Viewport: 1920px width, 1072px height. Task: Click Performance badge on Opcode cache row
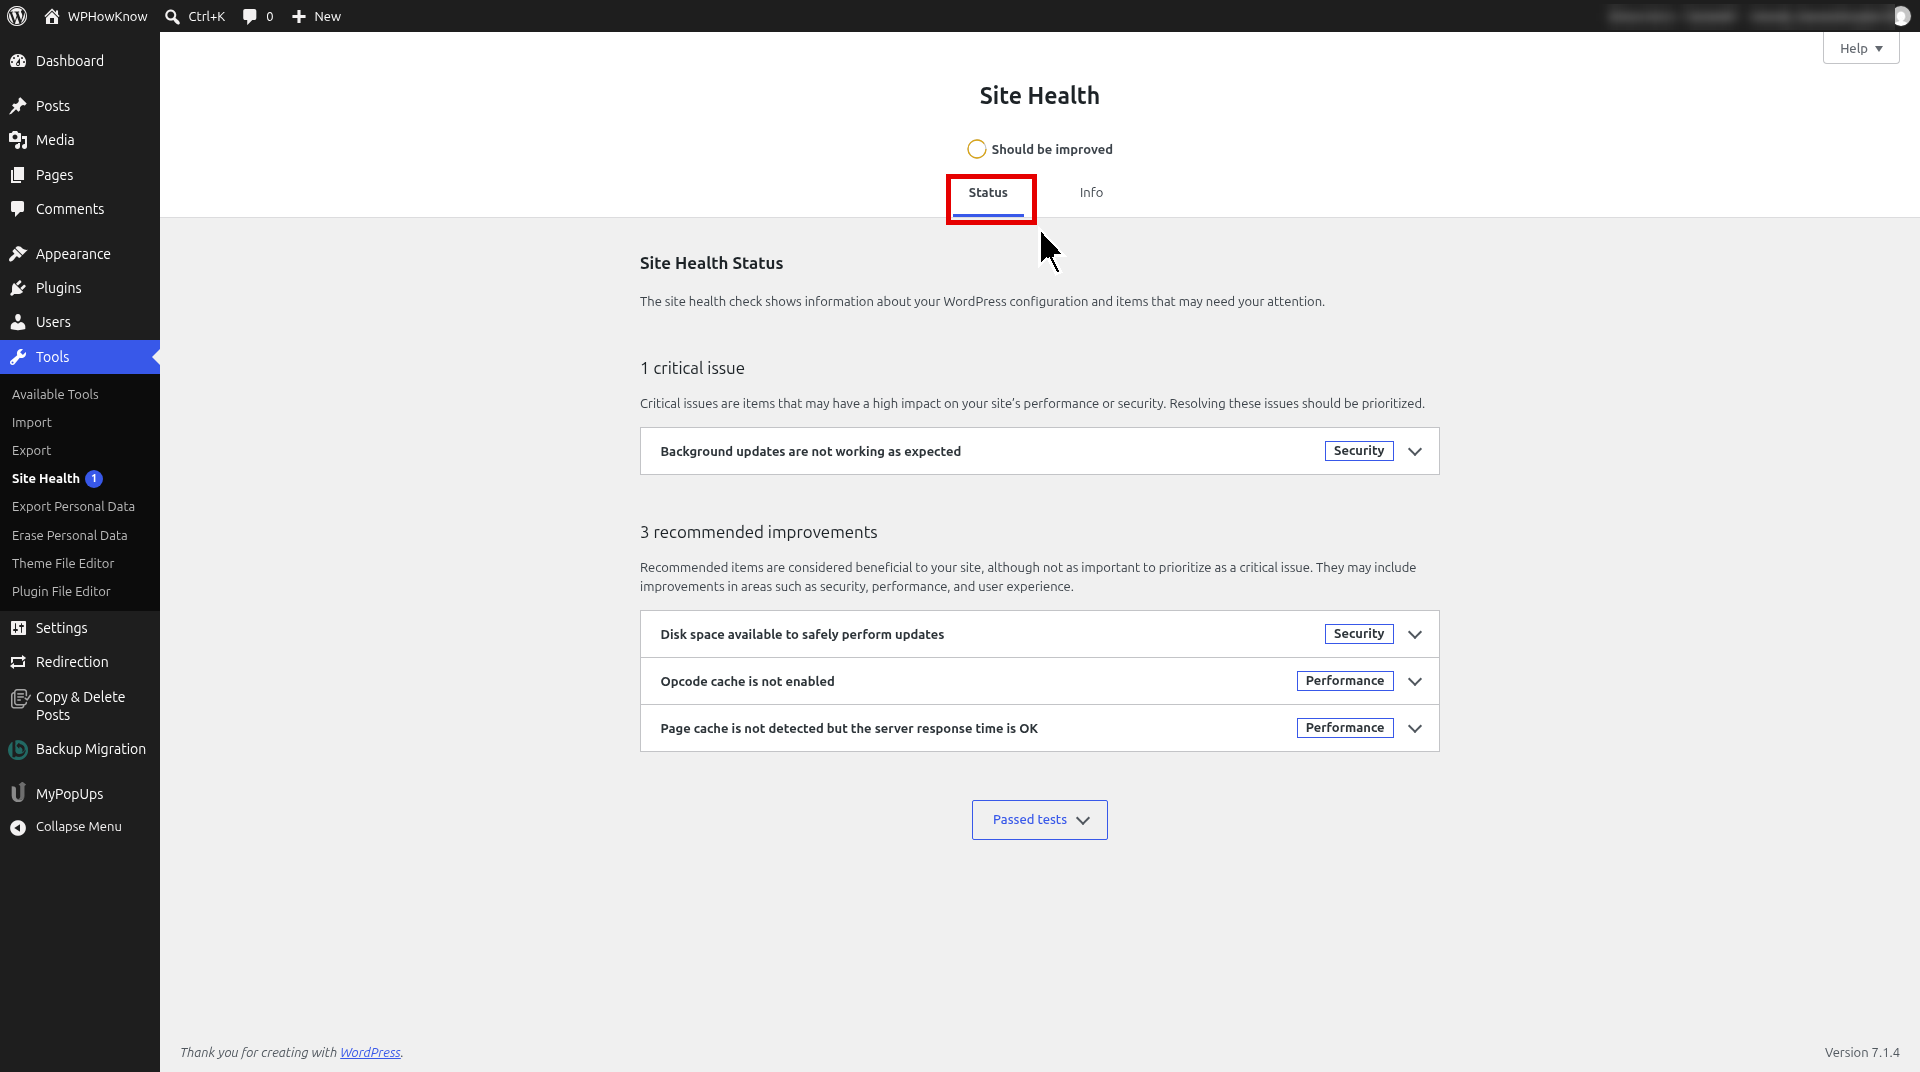coord(1345,681)
